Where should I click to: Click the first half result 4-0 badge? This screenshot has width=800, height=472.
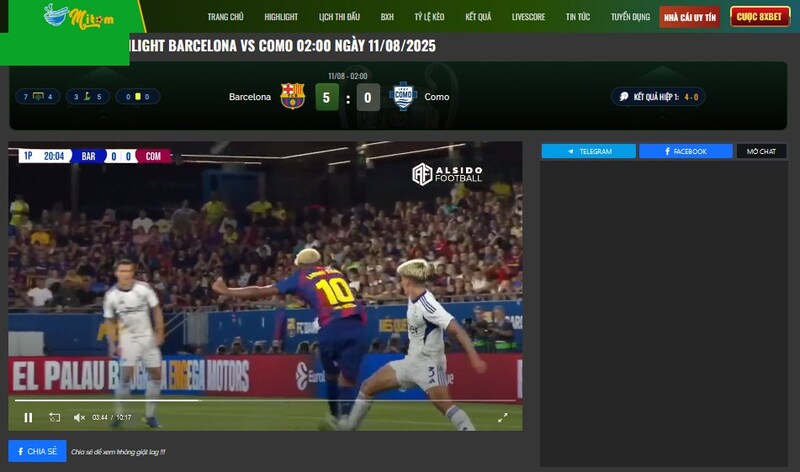point(658,97)
